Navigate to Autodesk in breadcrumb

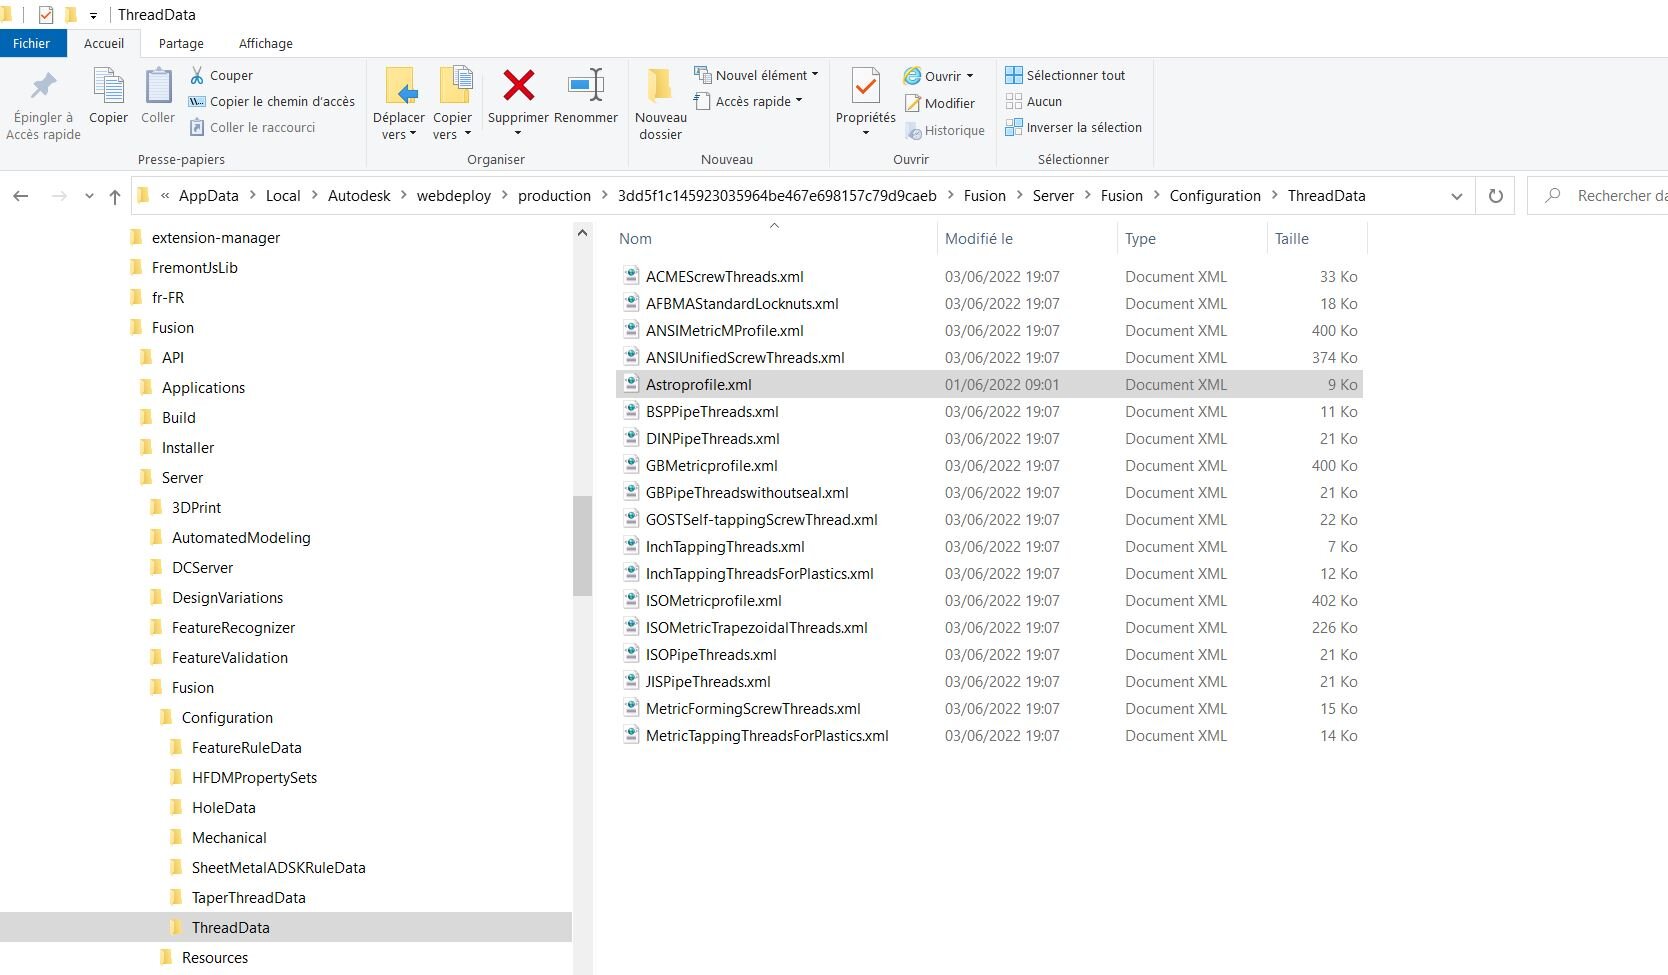coord(359,196)
